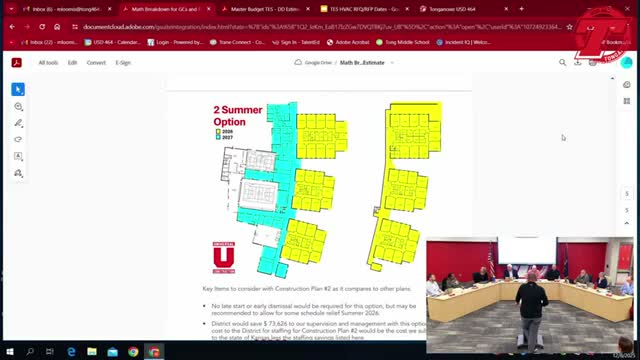Go to previous page with up chevron
Viewport: 640px width, 360px height.
pos(627,223)
